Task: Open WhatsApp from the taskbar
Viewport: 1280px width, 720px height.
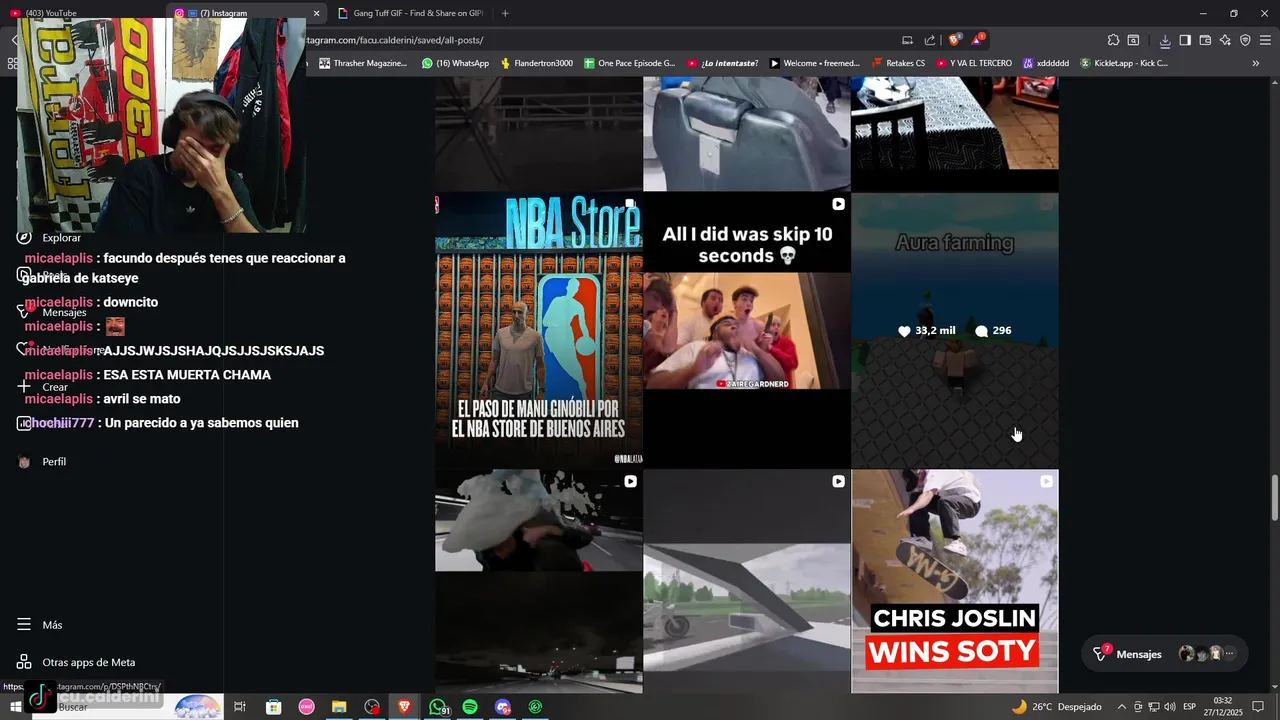Action: [x=437, y=707]
